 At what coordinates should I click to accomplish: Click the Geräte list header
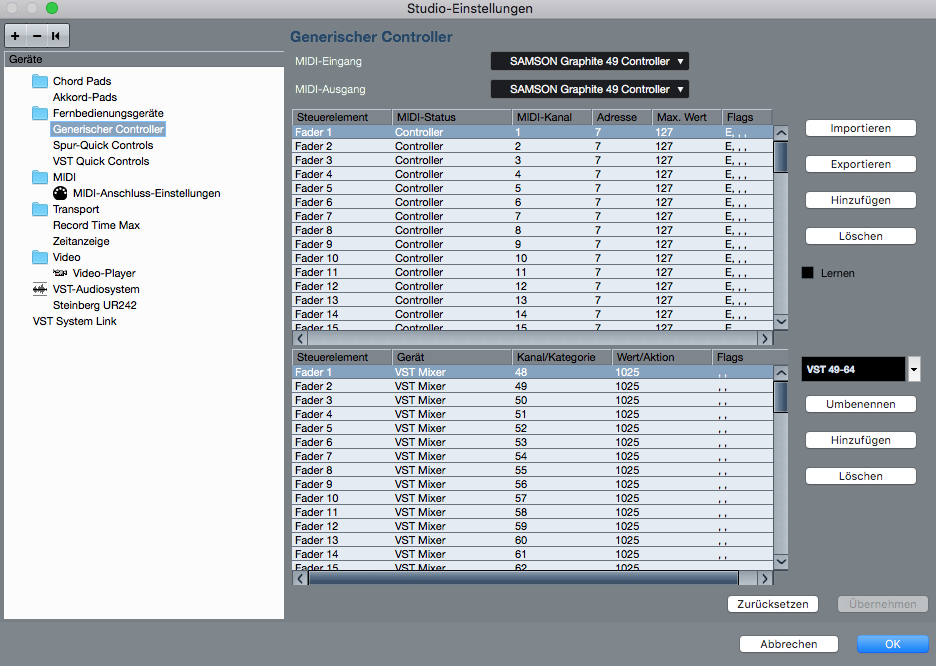point(144,59)
